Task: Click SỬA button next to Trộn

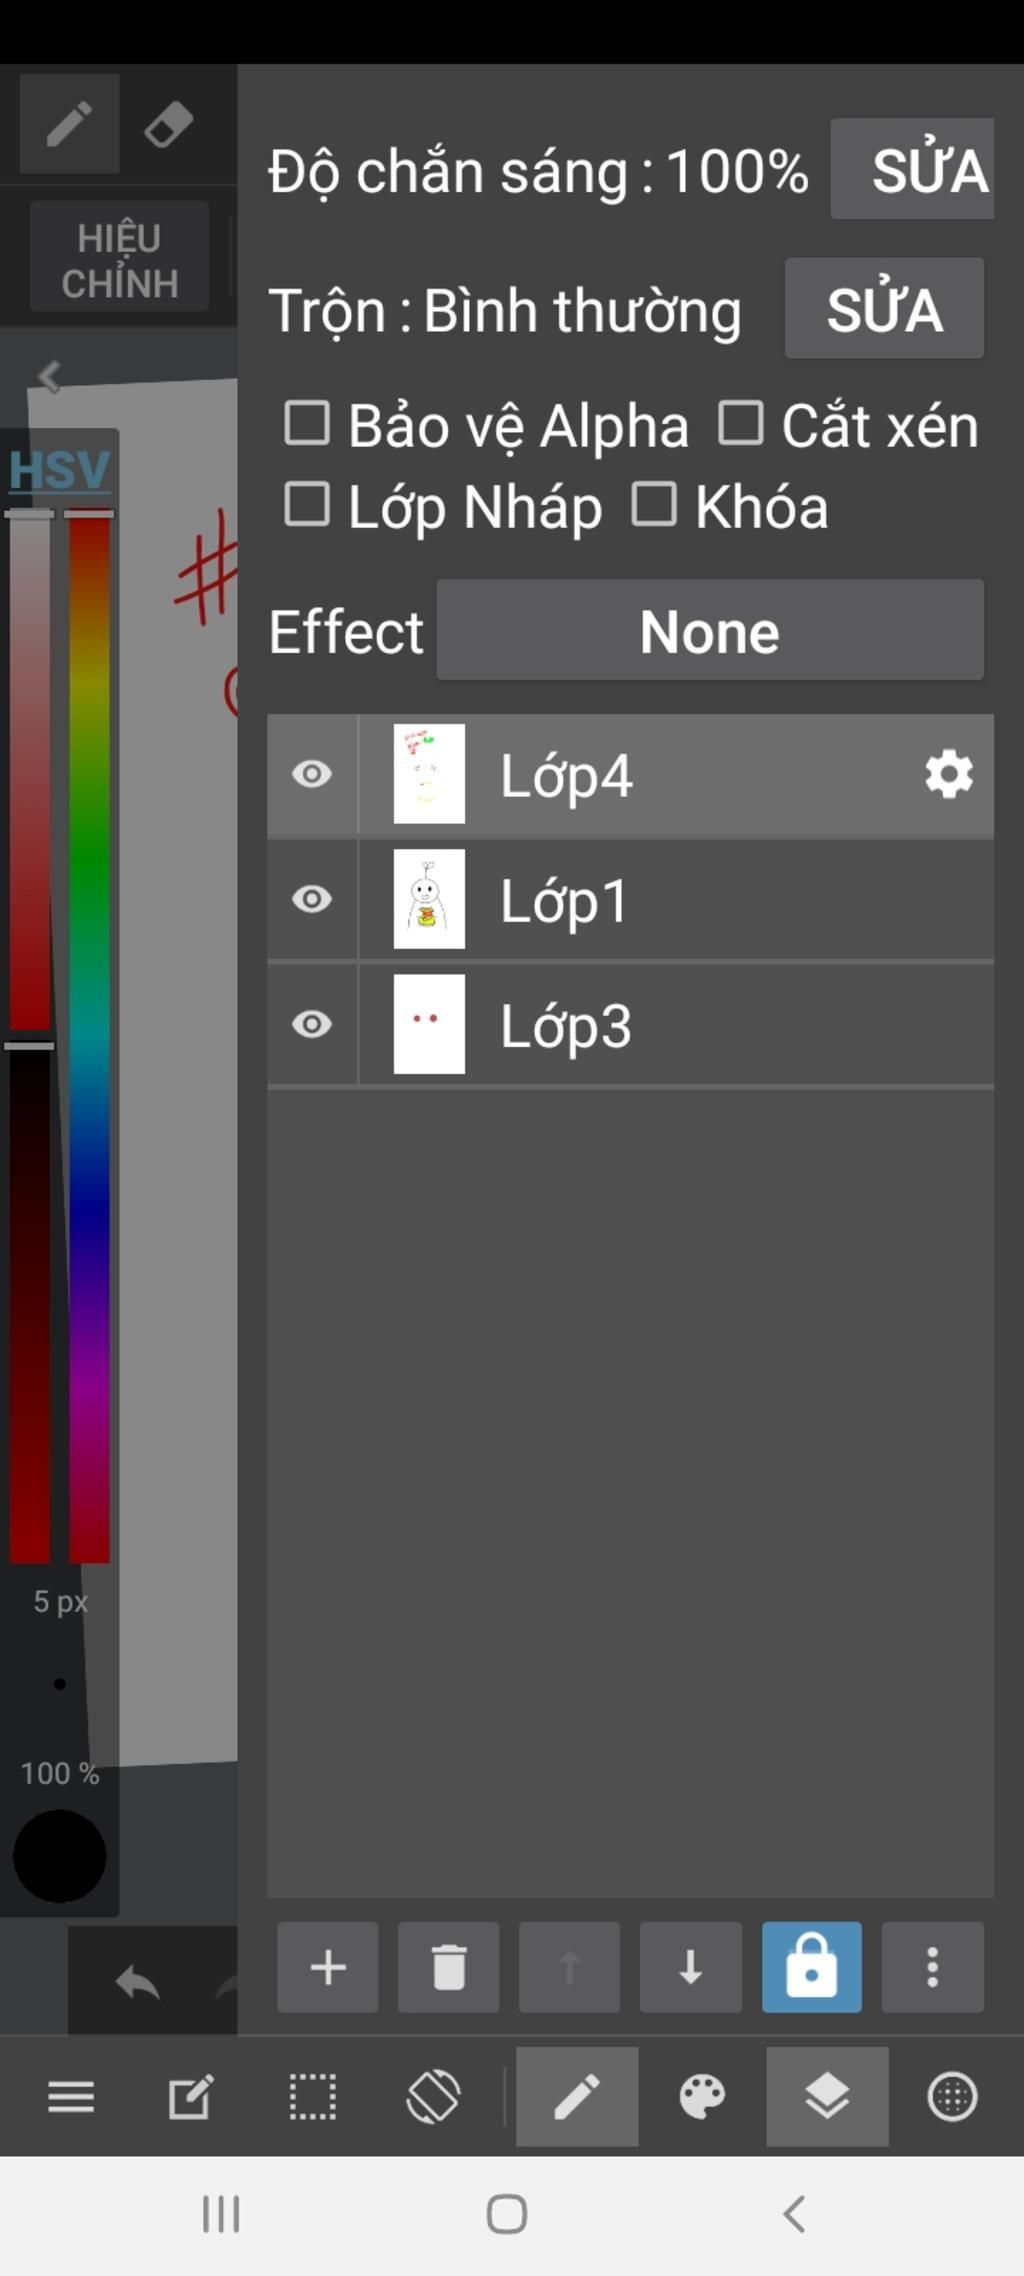Action: [884, 308]
